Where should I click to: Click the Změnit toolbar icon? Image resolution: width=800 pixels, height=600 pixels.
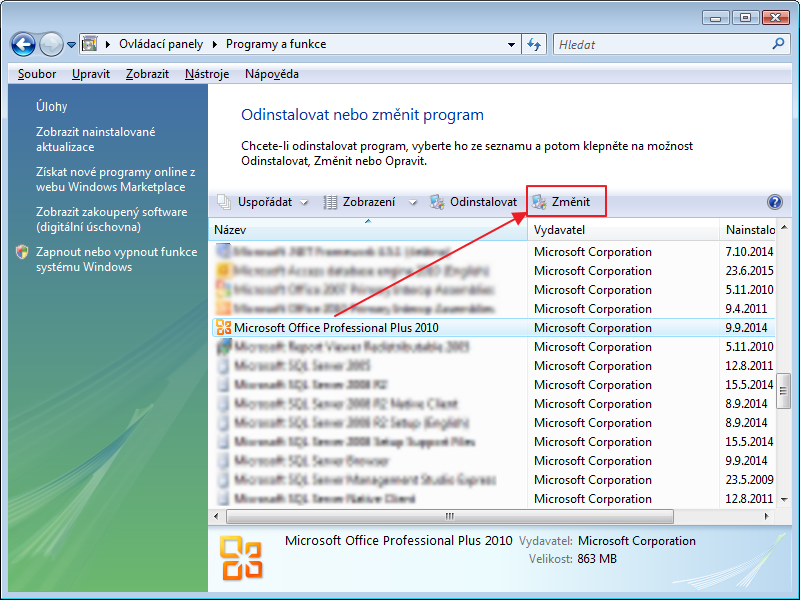(539, 202)
